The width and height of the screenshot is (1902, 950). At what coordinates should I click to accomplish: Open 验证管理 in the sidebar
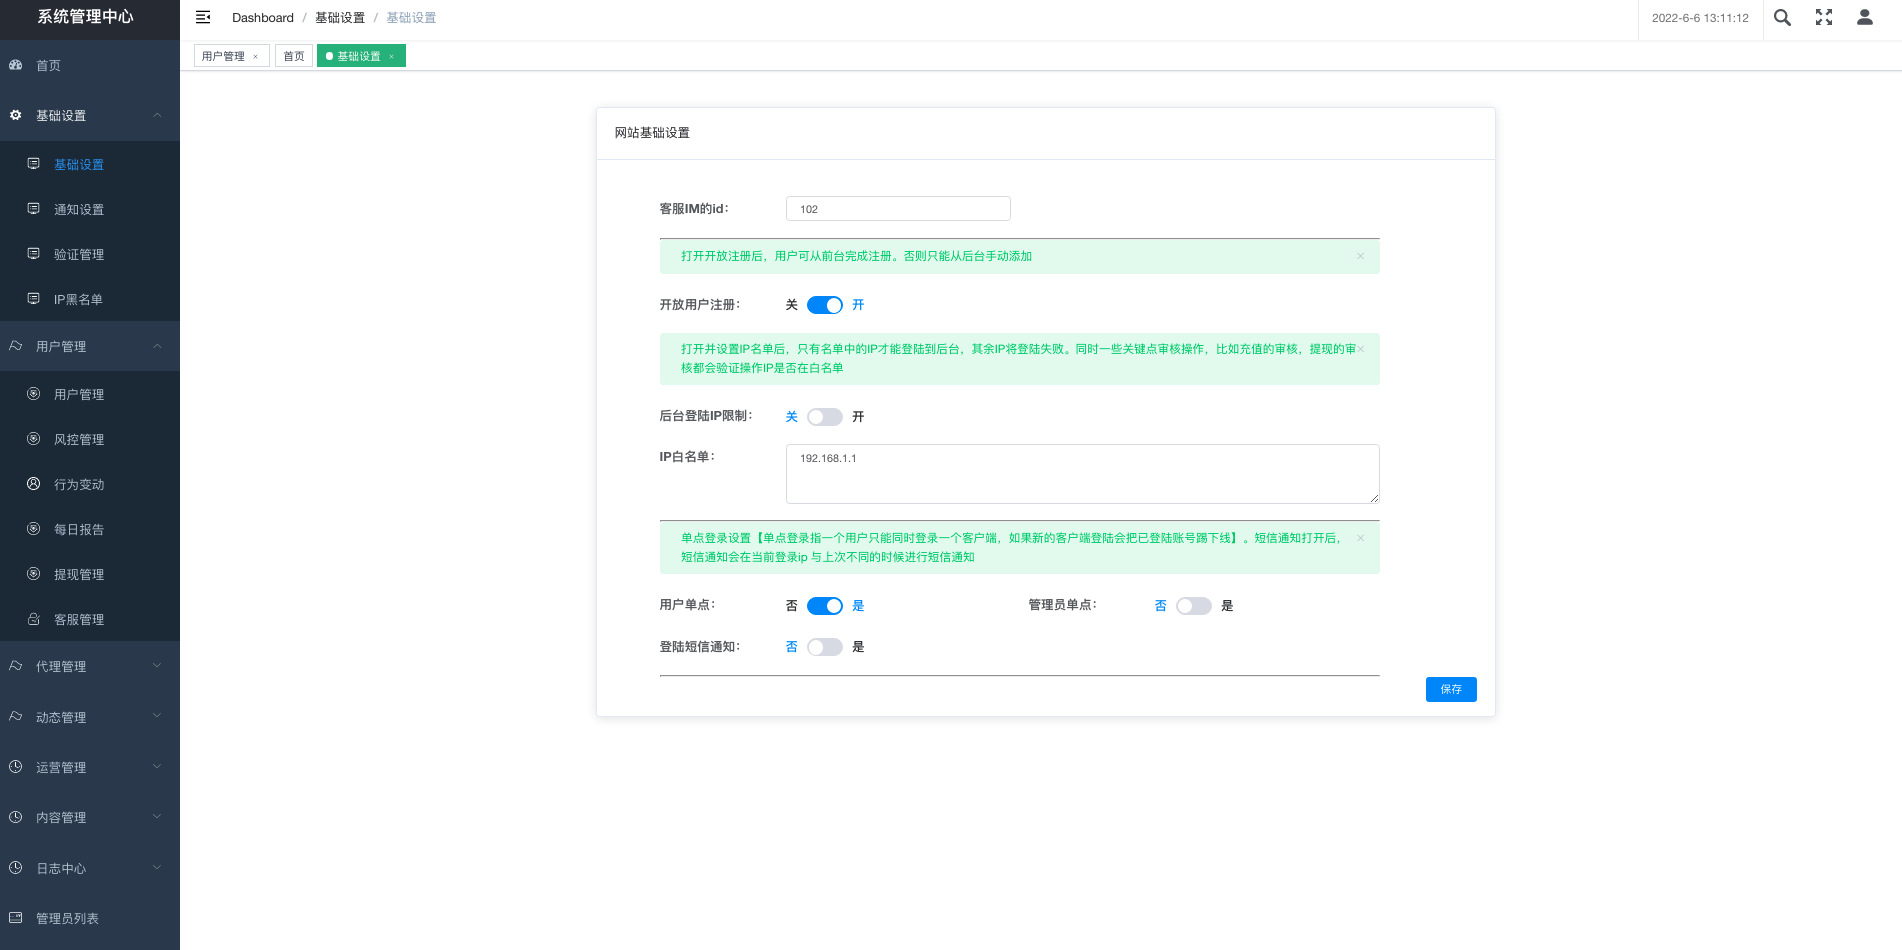click(90, 254)
